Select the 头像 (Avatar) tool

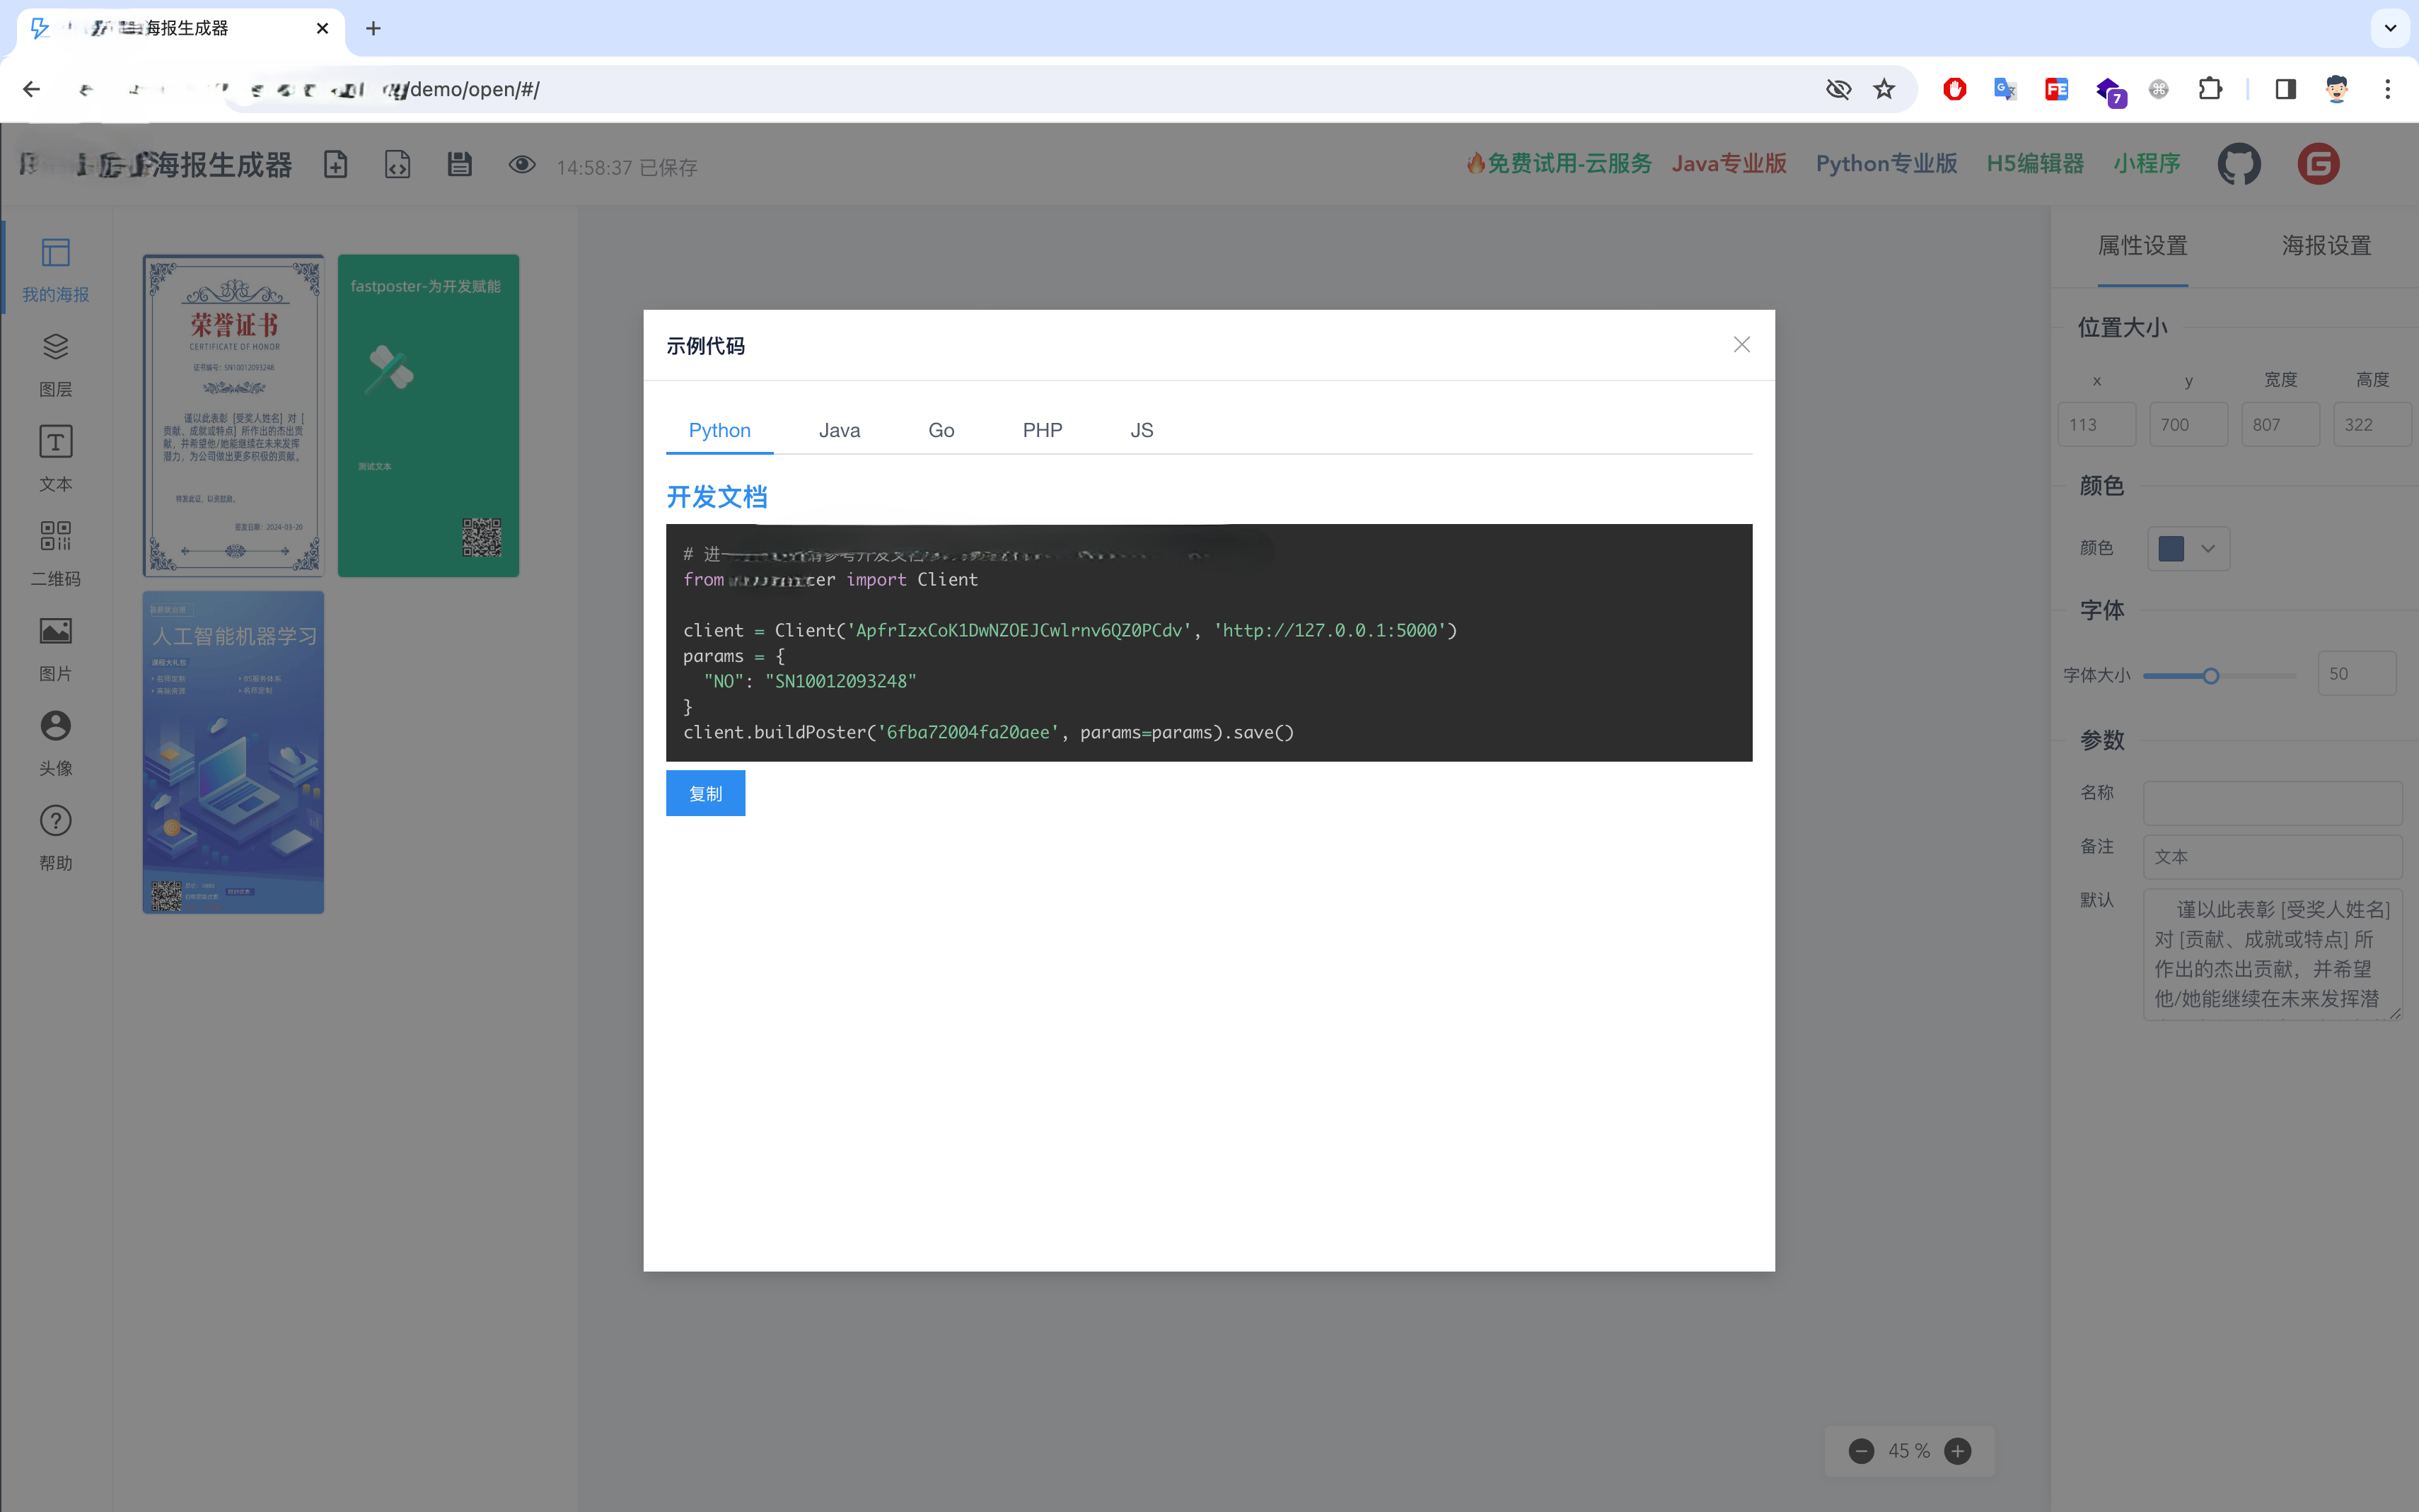coord(55,740)
